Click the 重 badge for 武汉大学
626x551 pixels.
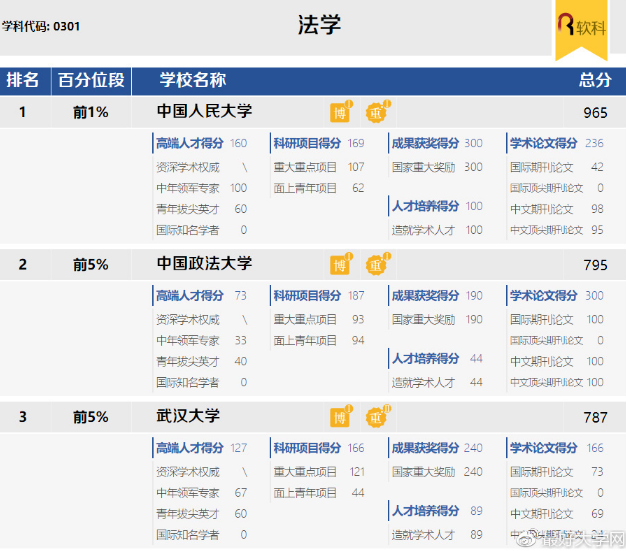[x=377, y=417]
